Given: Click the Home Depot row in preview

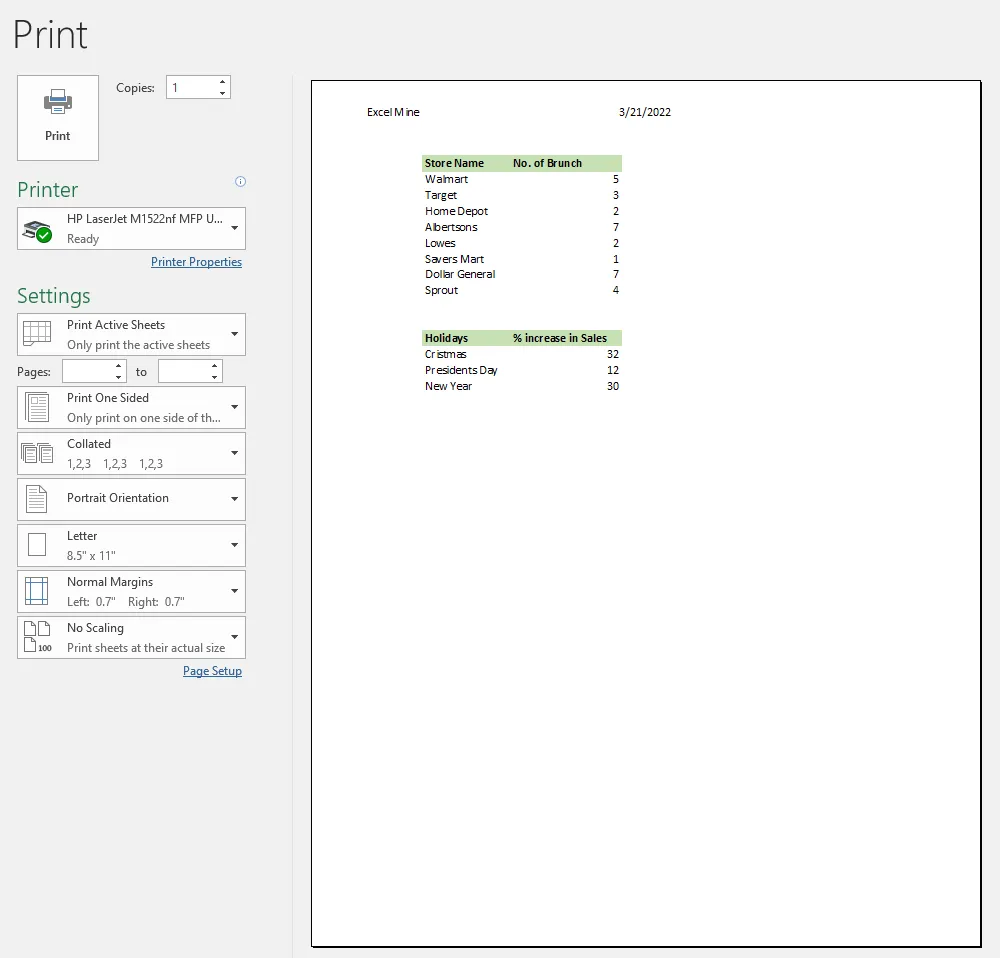Looking at the screenshot, I should (522, 211).
